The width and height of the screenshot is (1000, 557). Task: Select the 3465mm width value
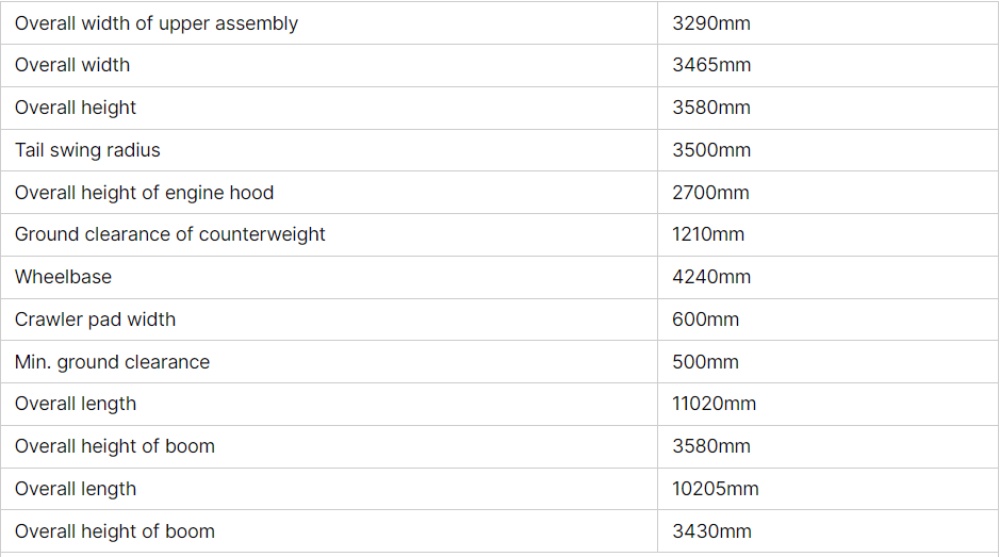point(712,66)
